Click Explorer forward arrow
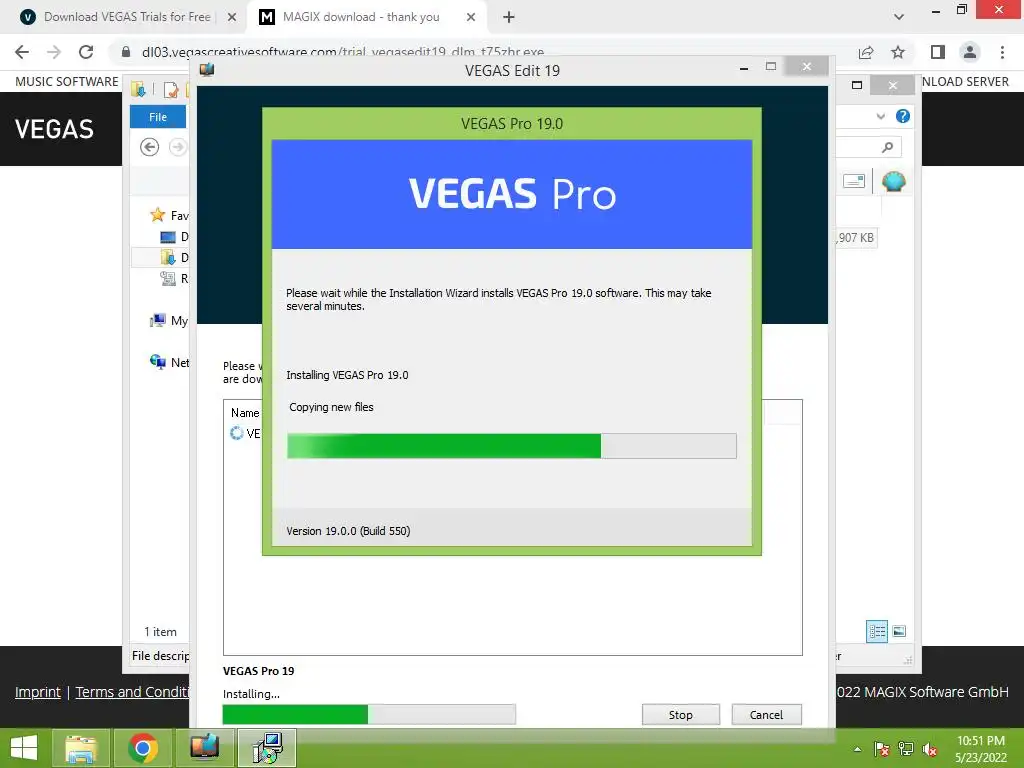 (x=178, y=147)
